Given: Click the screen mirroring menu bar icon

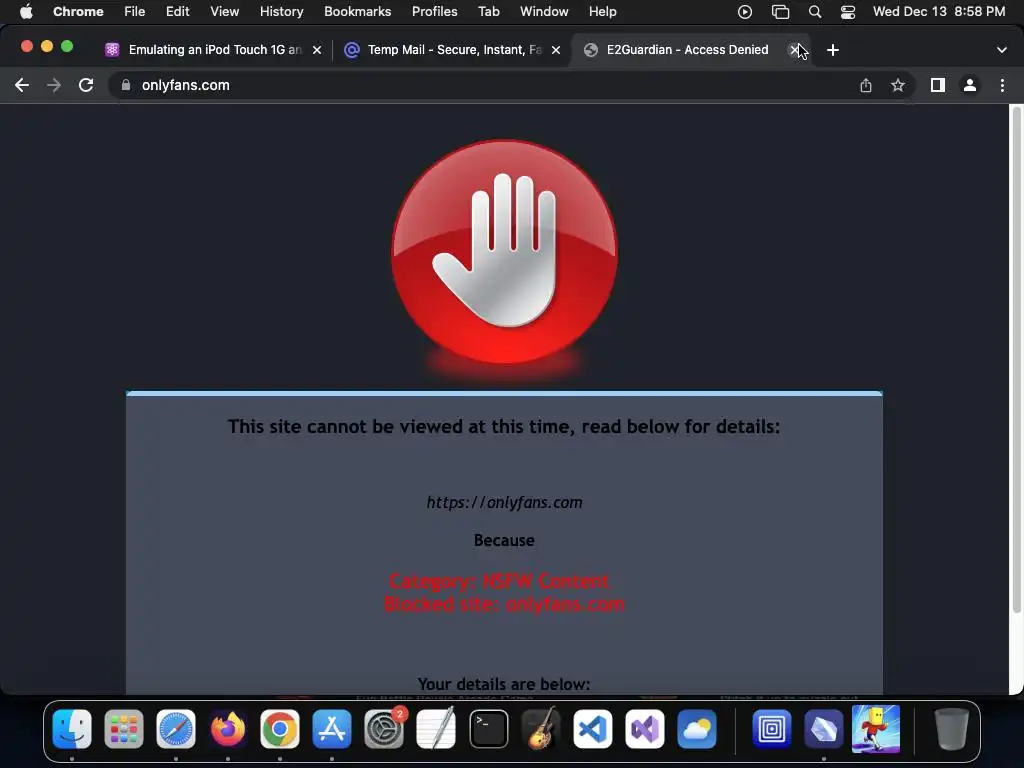Looking at the screenshot, I should pyautogui.click(x=780, y=12).
